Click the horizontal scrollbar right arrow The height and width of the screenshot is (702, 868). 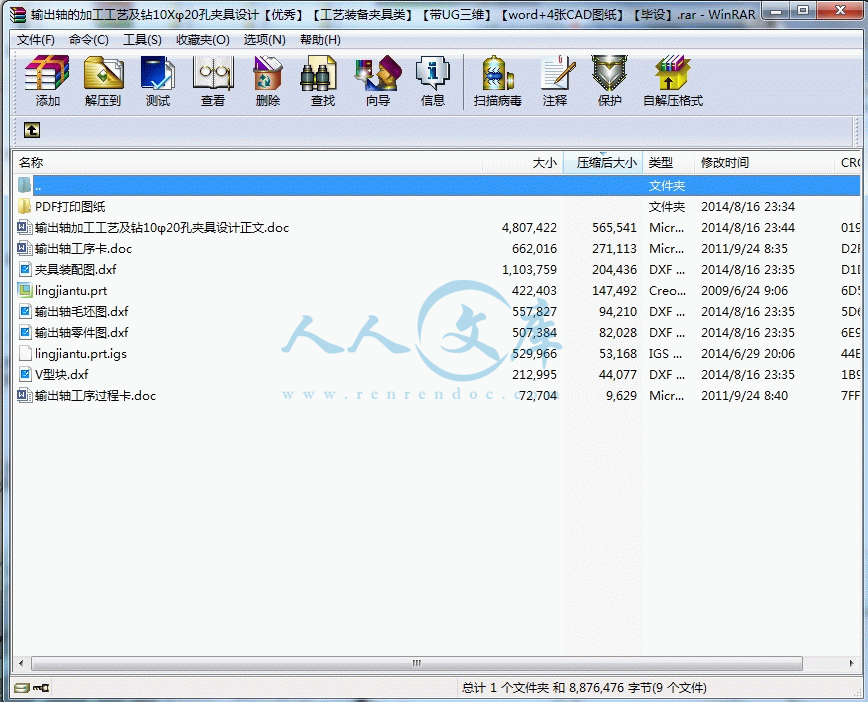[851, 663]
